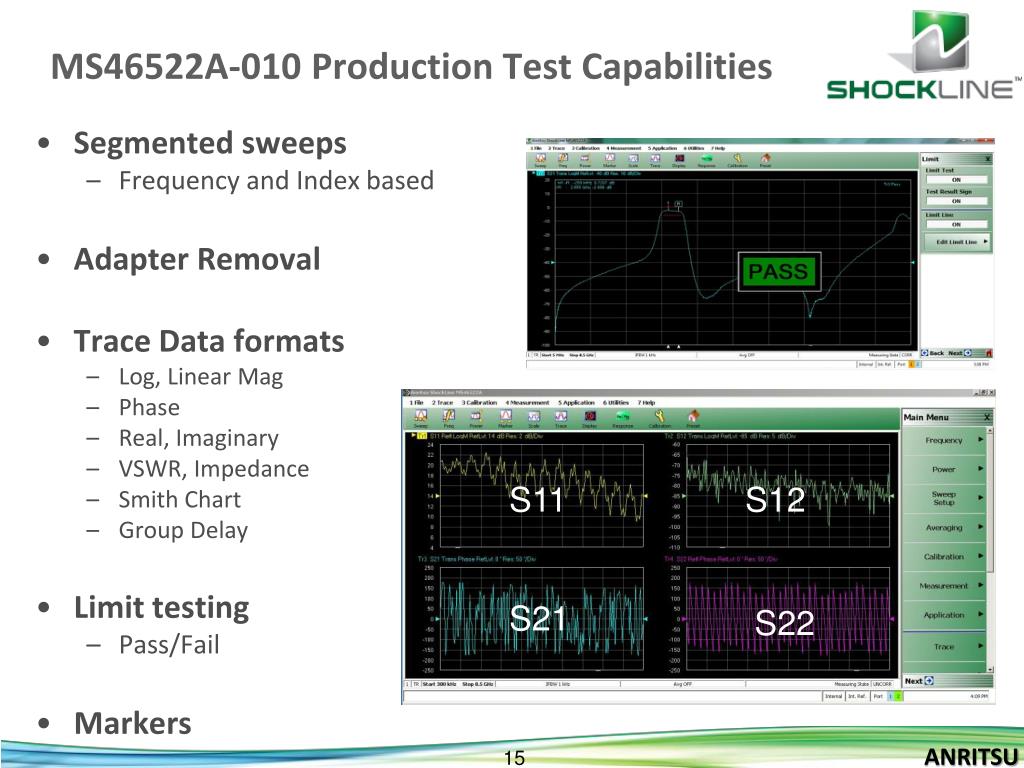Open 4 Measurement menu in lower window
1024x768 pixels.
(527, 402)
